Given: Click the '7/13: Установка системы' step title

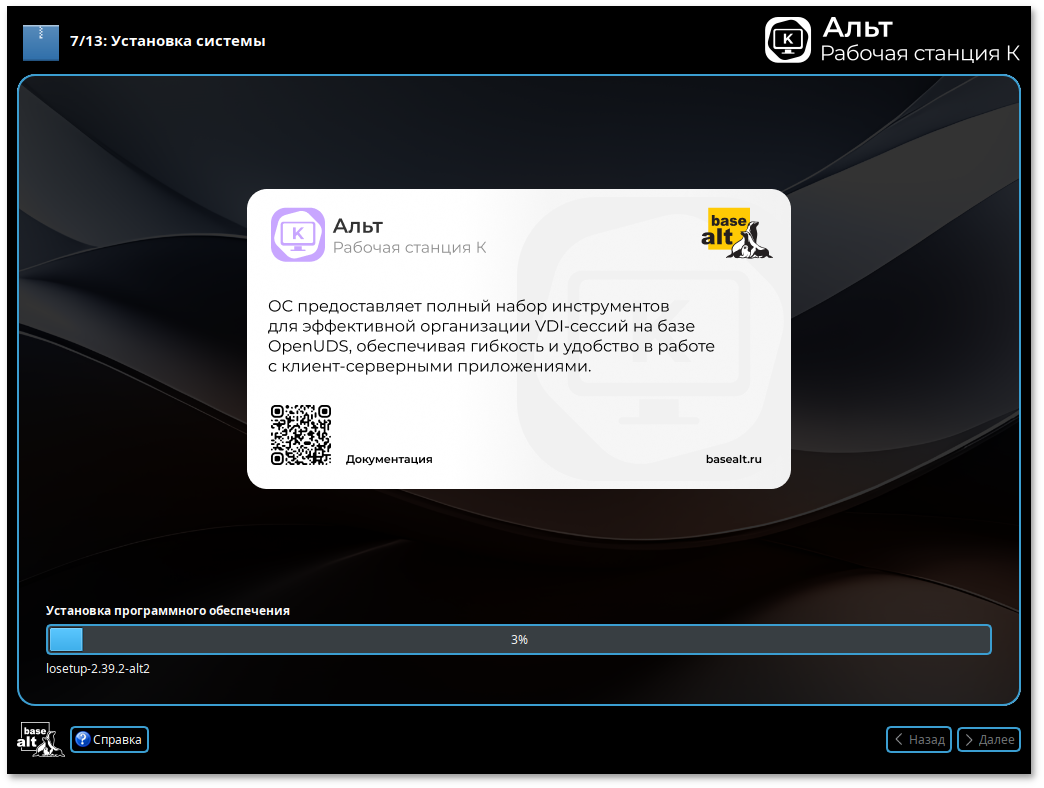Looking at the screenshot, I should (x=168, y=41).
